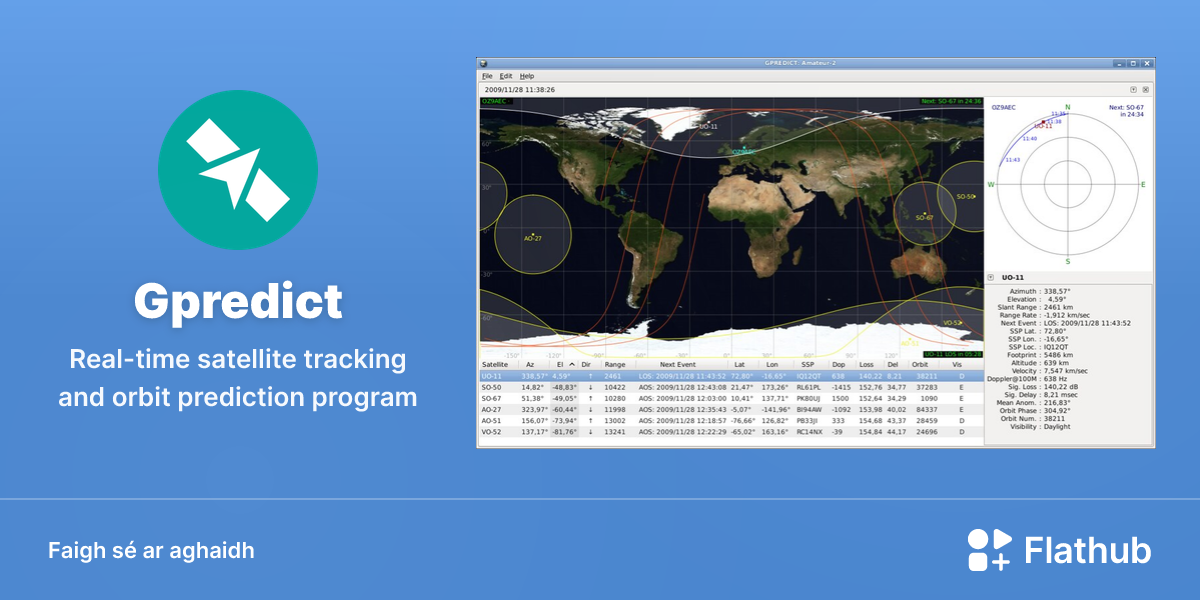
Task: Click the 'Faigh sé ar aghaidh' text
Action: click(151, 551)
